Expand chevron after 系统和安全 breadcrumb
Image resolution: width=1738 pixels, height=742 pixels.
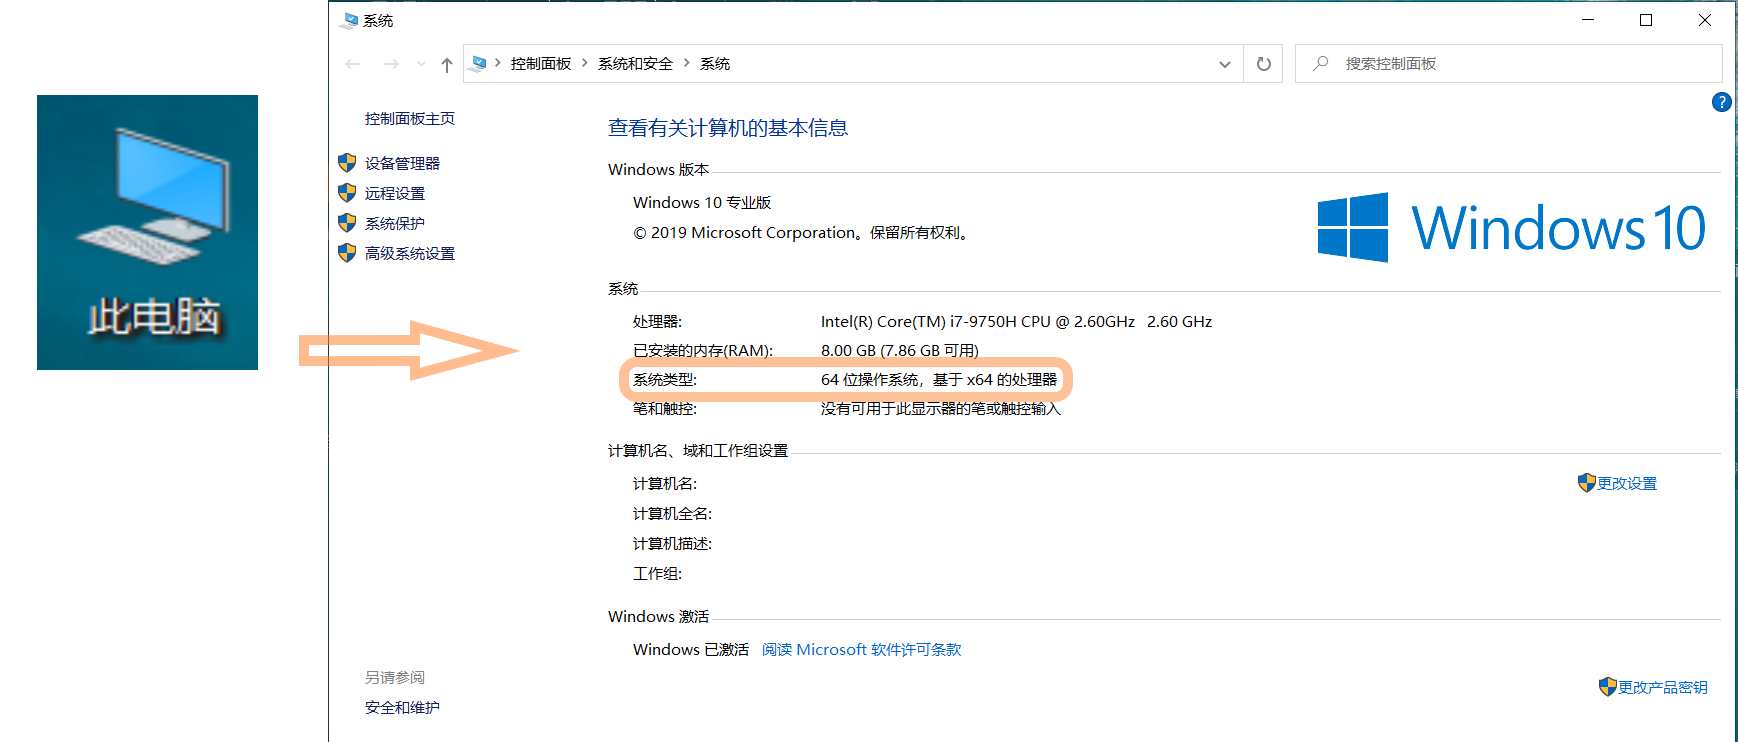pyautogui.click(x=687, y=63)
